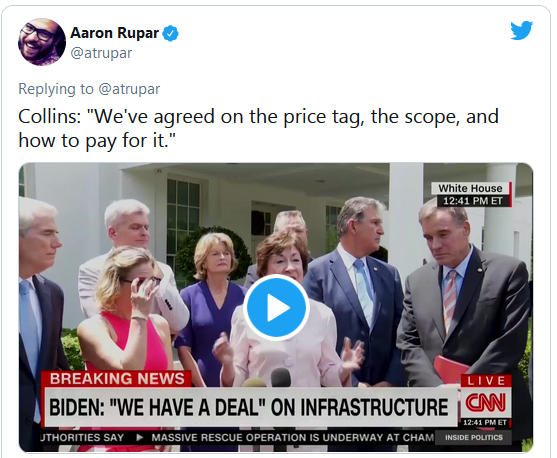Open the Aaron Rupar display name
This screenshot has height=458, width=557.
114,33
